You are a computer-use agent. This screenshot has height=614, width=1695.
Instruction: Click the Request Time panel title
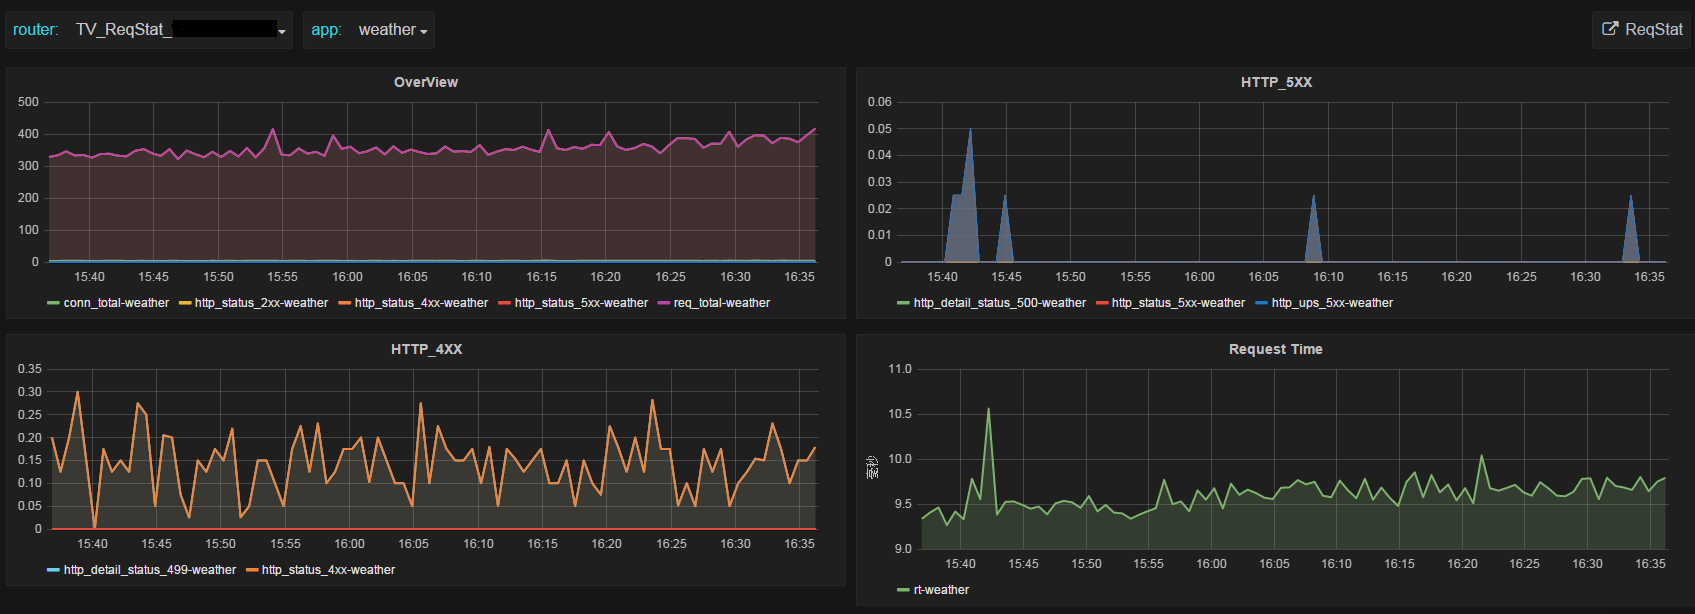coord(1275,349)
